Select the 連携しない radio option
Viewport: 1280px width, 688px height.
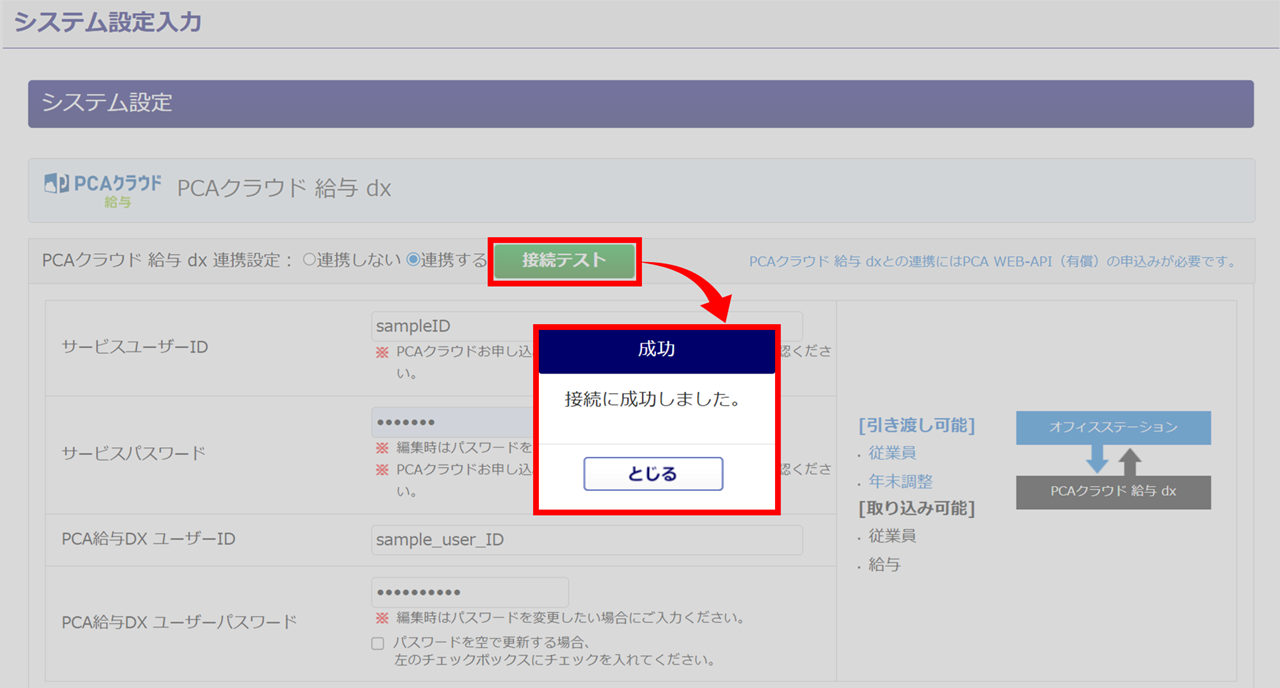(309, 260)
